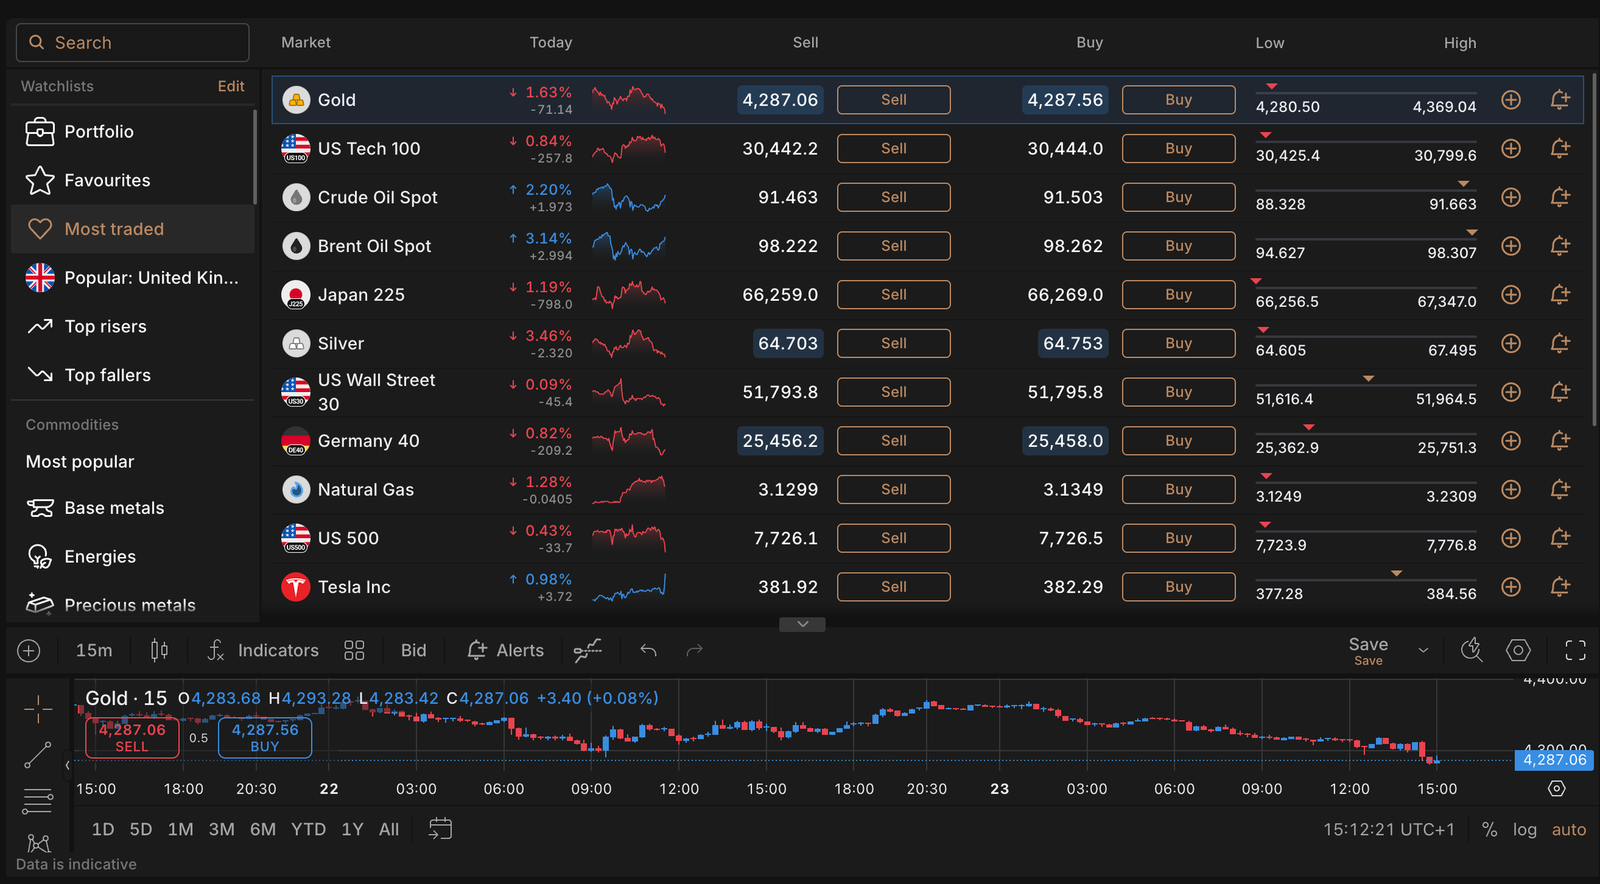Buy Tesla Inc
Viewport: 1600px width, 884px height.
pyautogui.click(x=1179, y=587)
